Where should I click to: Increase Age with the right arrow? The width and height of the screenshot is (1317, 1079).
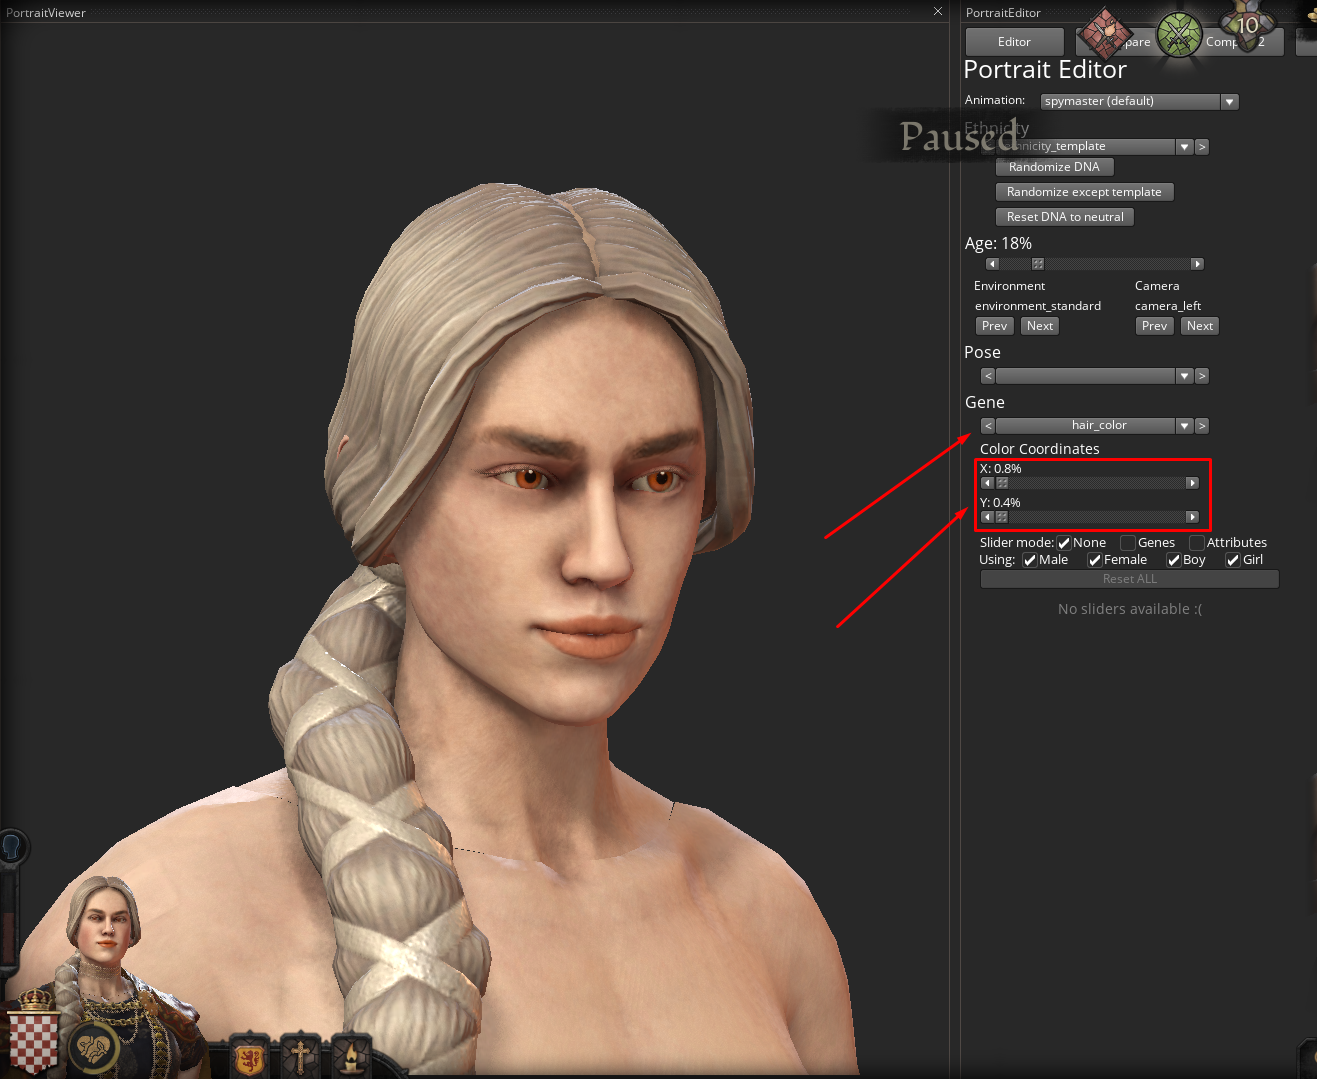(1197, 264)
